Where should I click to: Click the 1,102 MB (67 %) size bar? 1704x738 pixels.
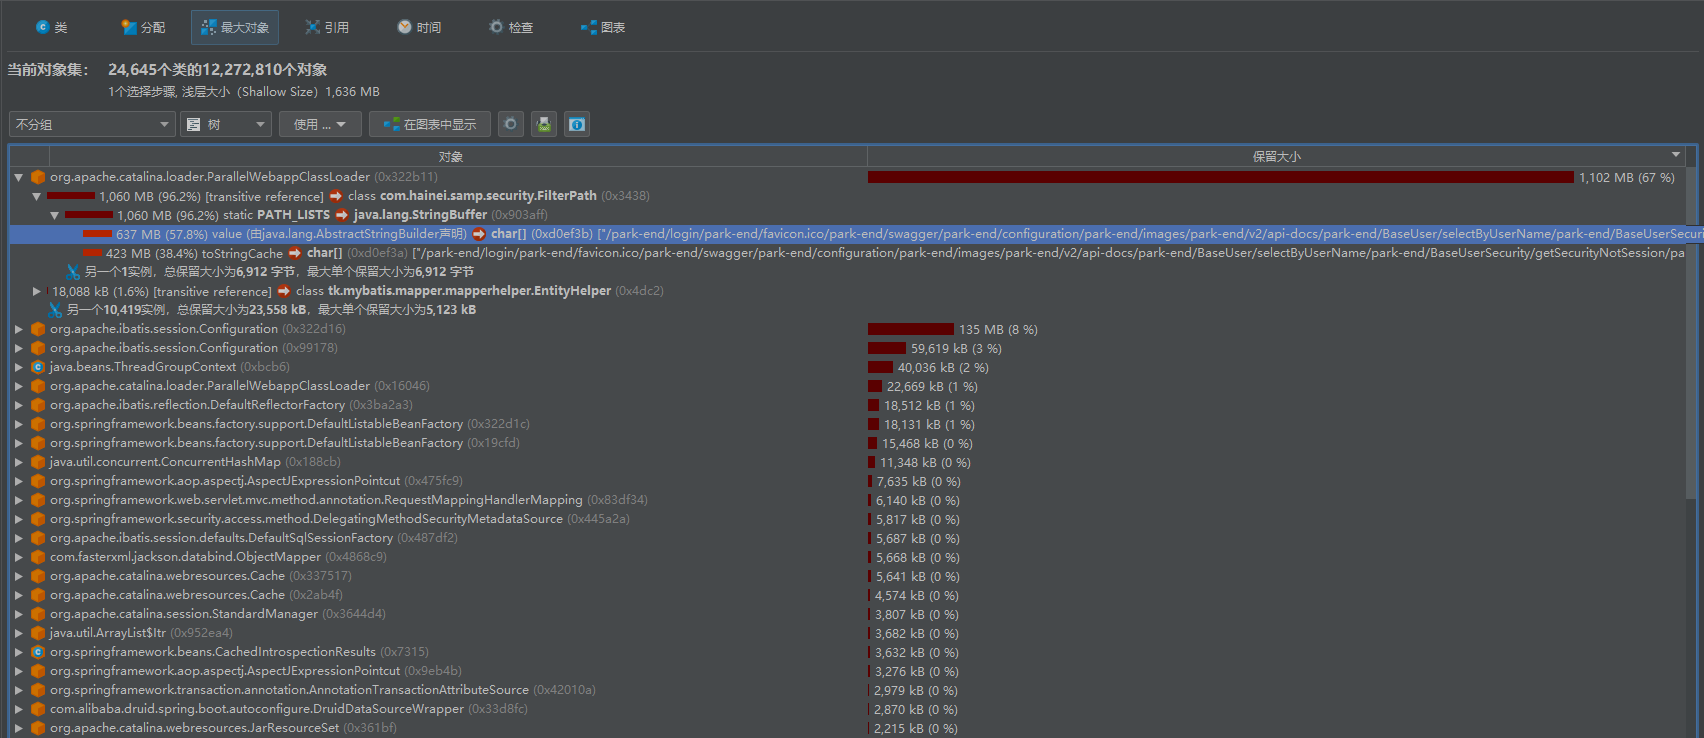(1221, 177)
